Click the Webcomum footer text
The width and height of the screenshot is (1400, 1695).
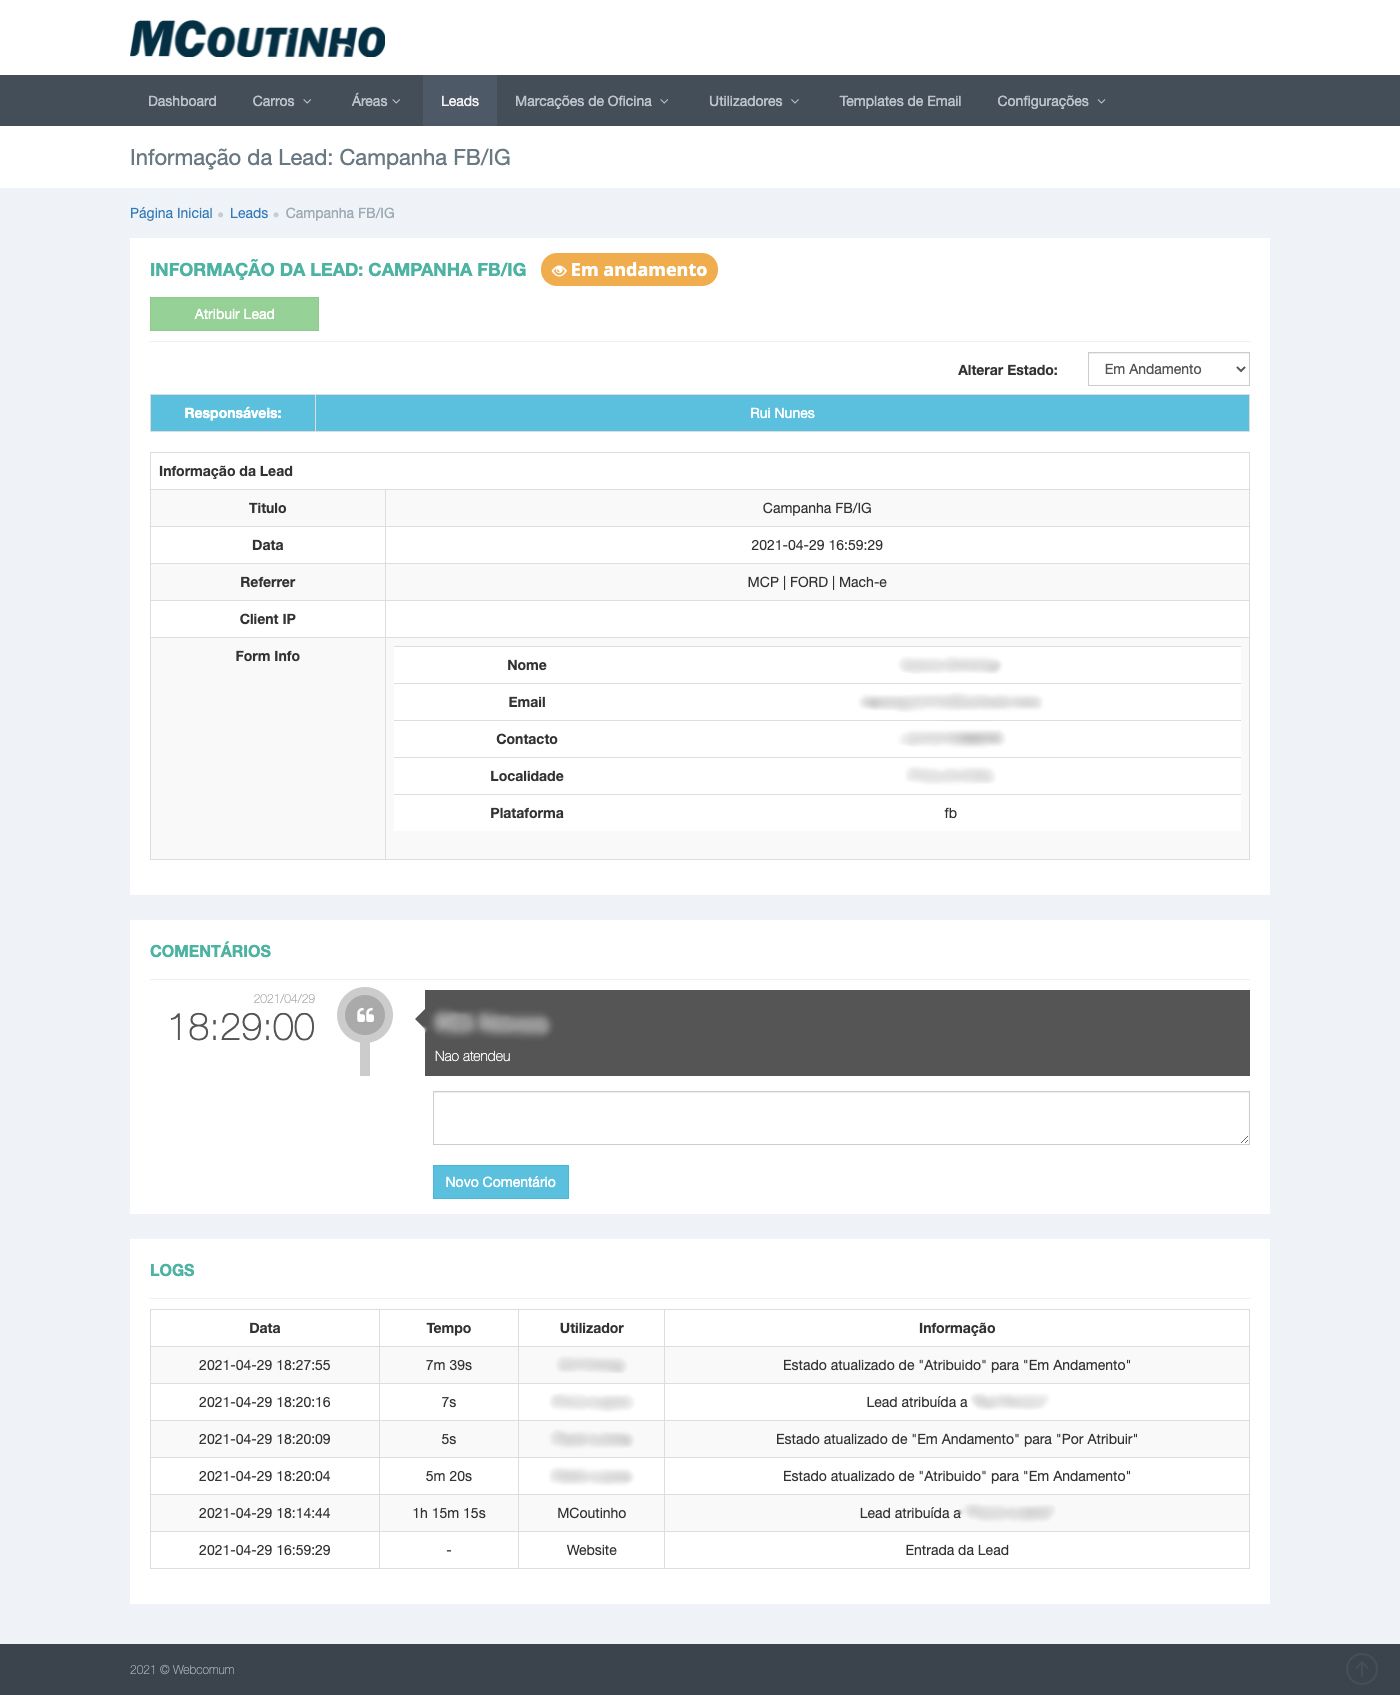pyautogui.click(x=203, y=1669)
